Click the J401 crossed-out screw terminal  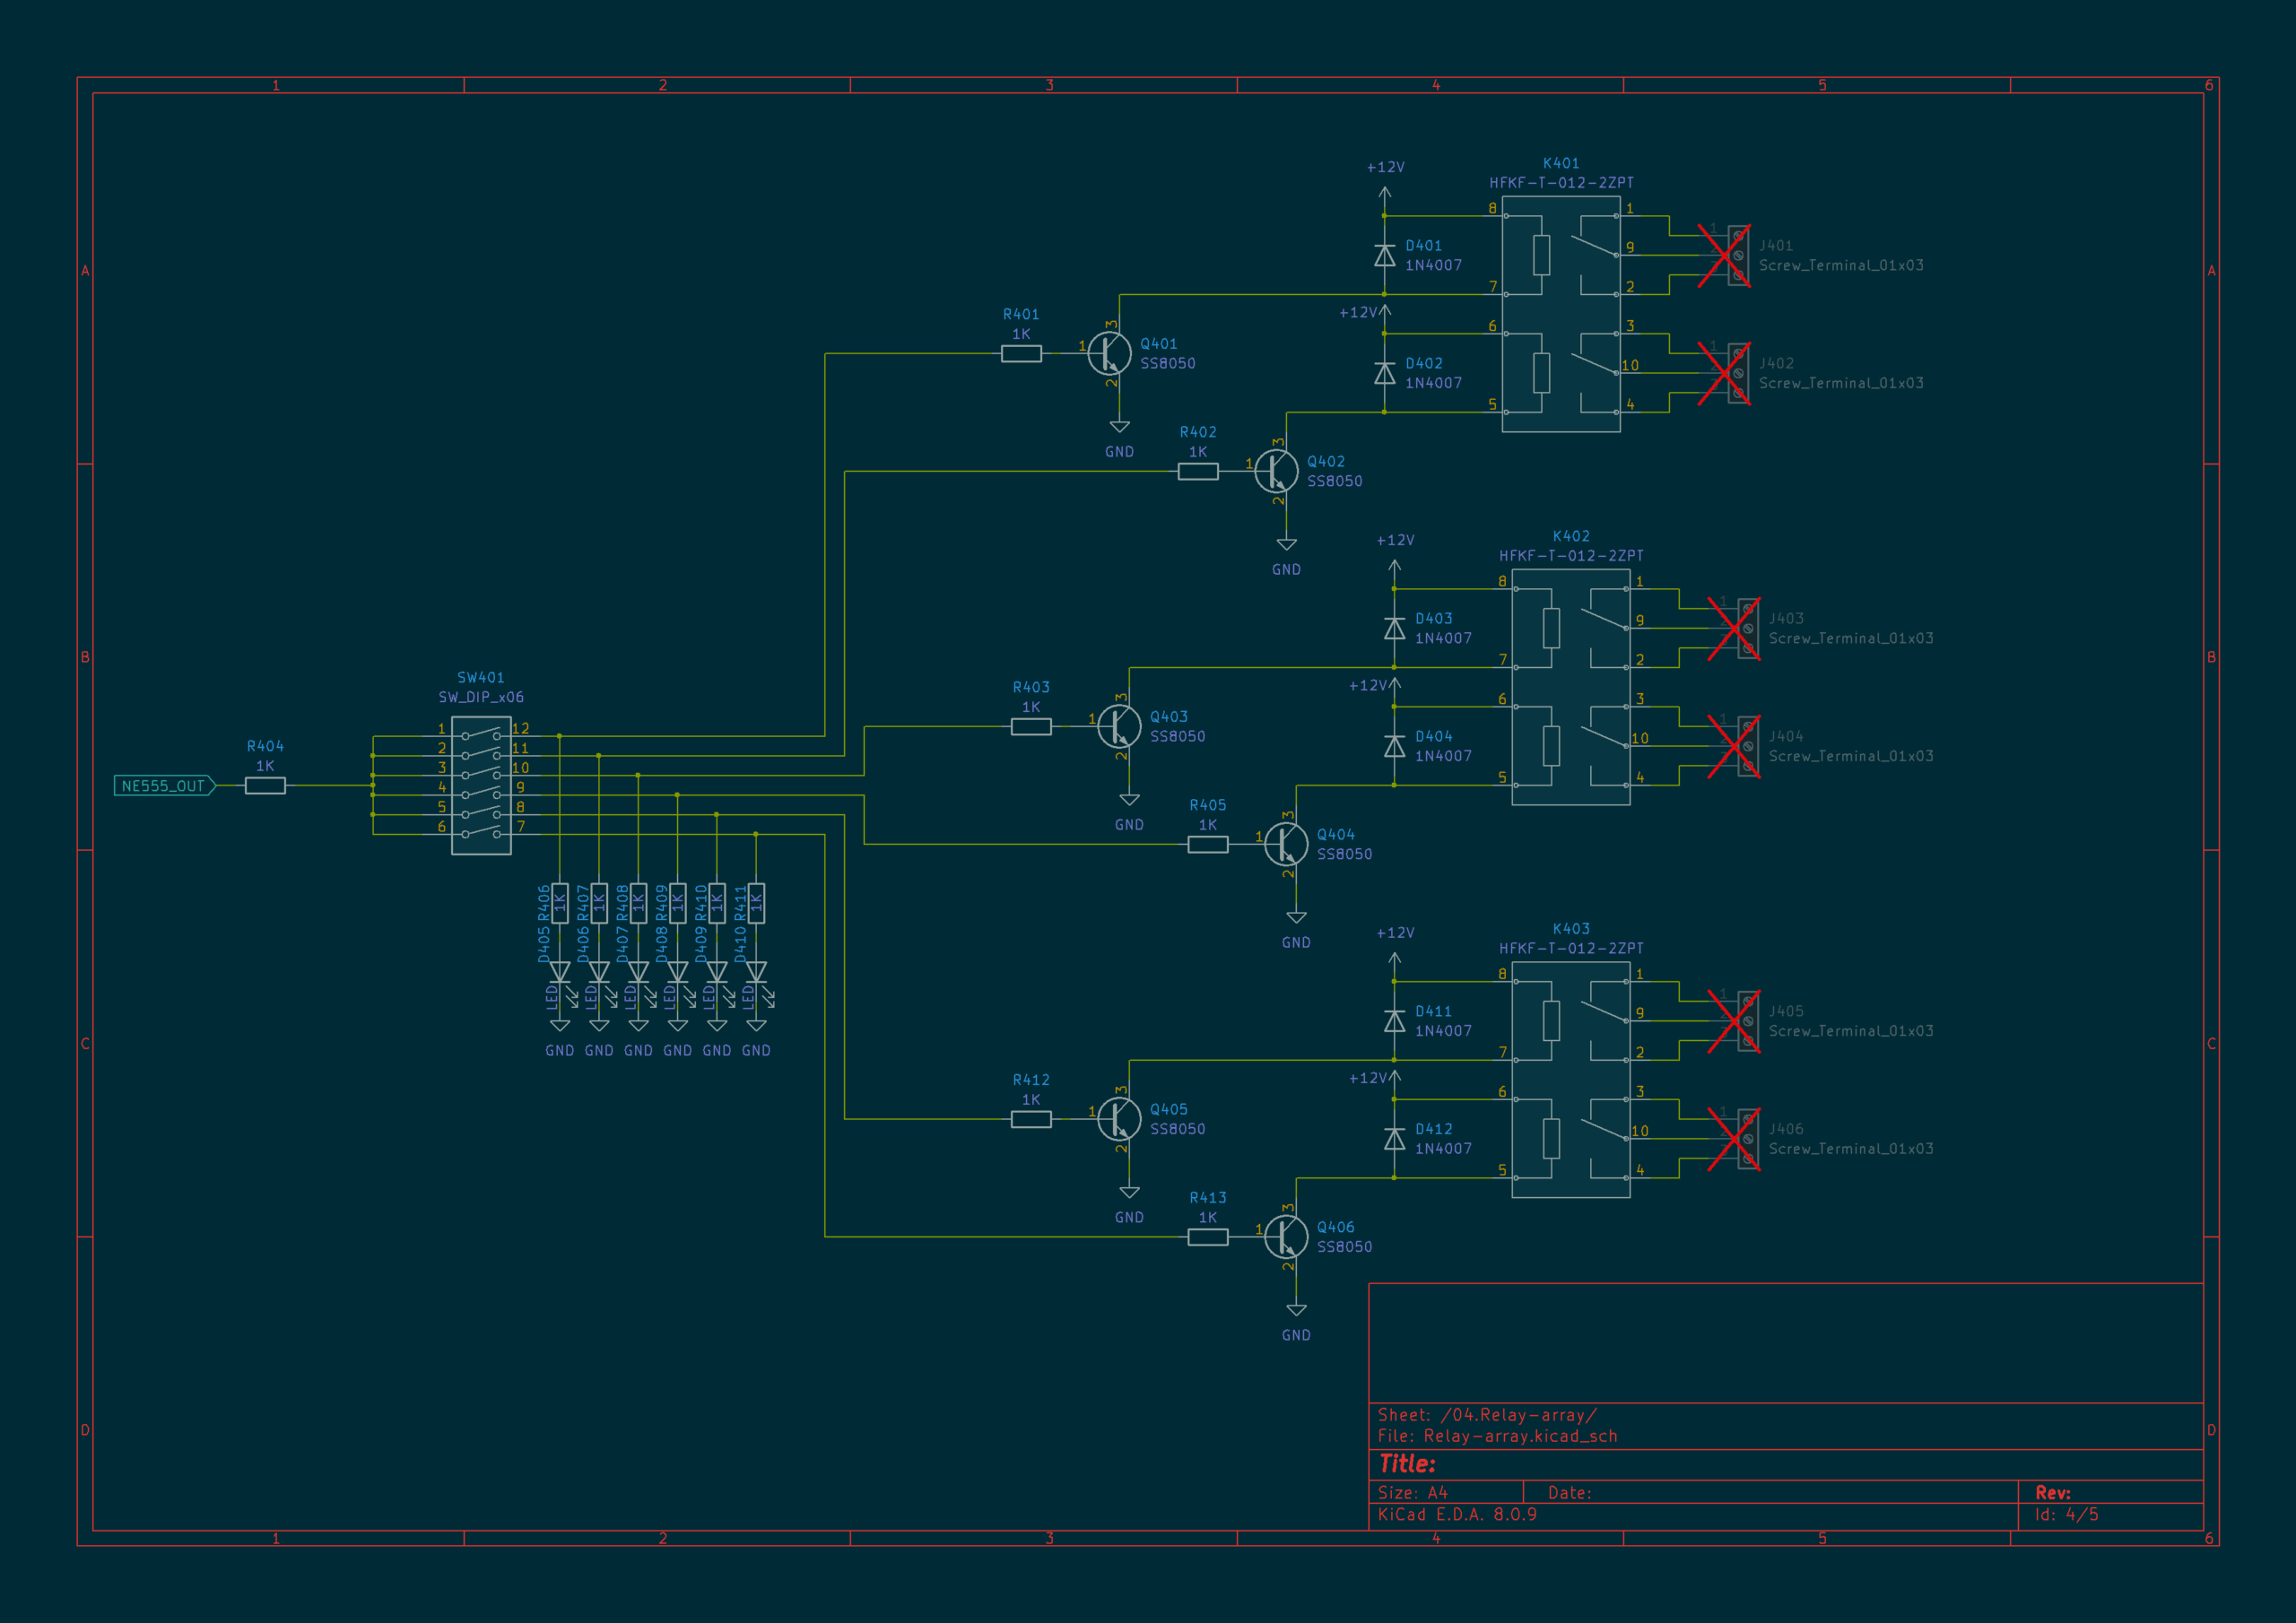[1733, 256]
